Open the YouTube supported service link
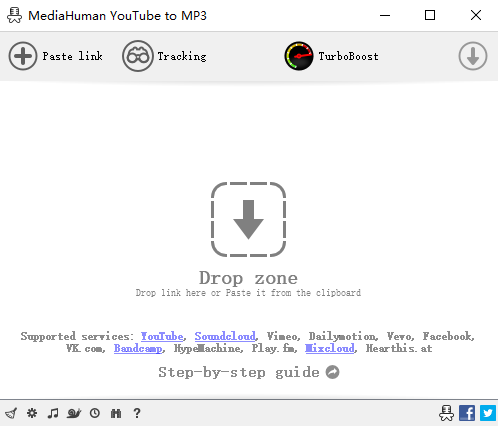 (162, 336)
